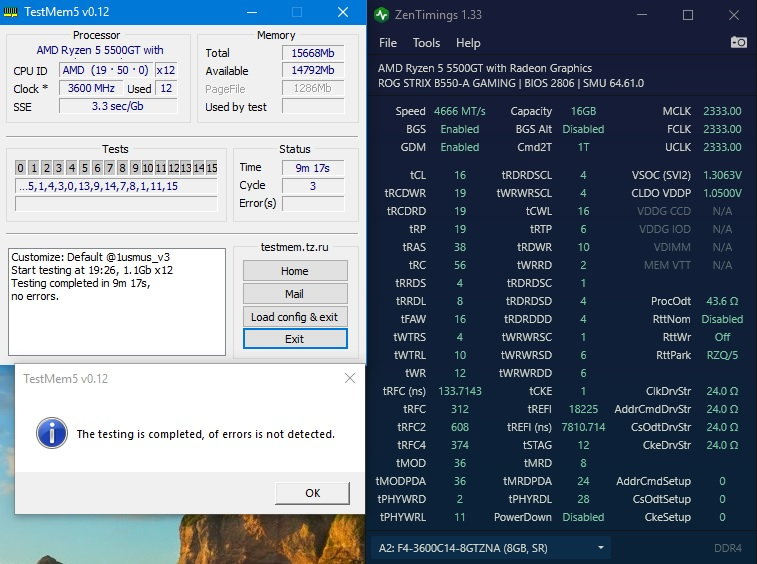Click the testmem.tz.ru label
The image size is (757, 564).
tap(294, 247)
